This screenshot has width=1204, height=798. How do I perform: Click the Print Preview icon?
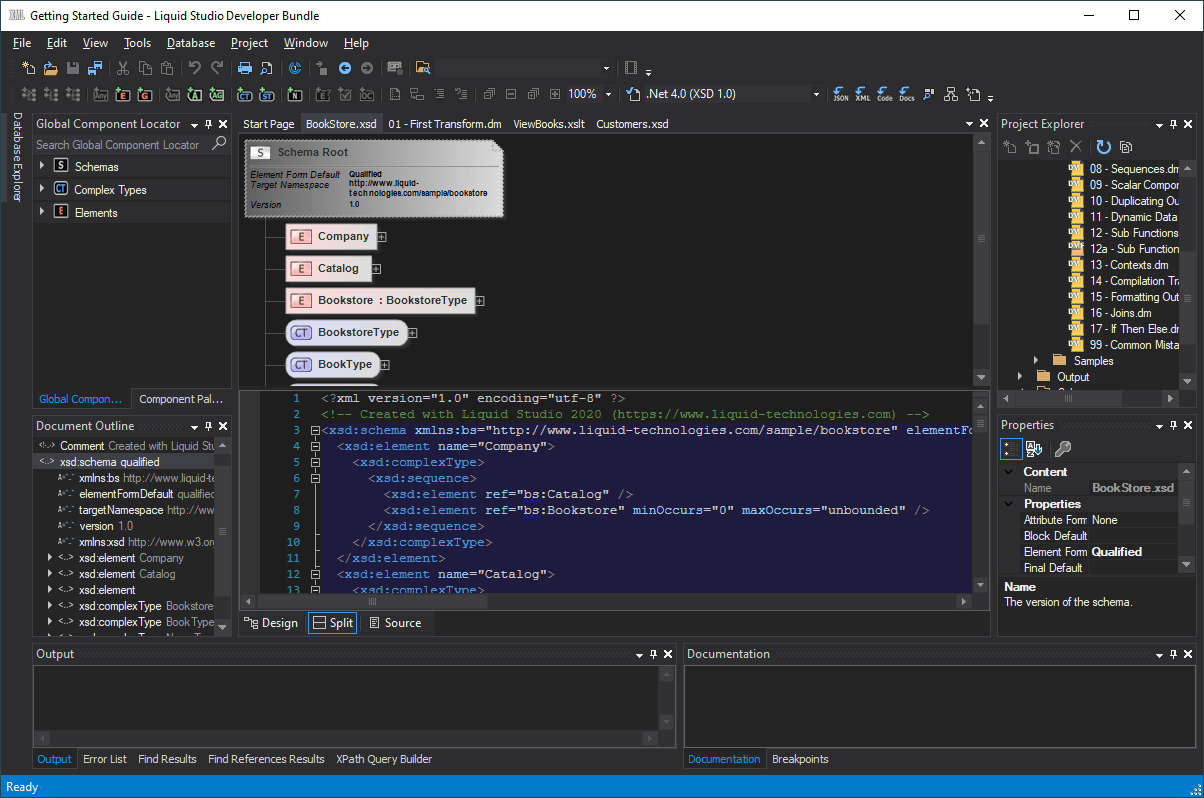[267, 68]
